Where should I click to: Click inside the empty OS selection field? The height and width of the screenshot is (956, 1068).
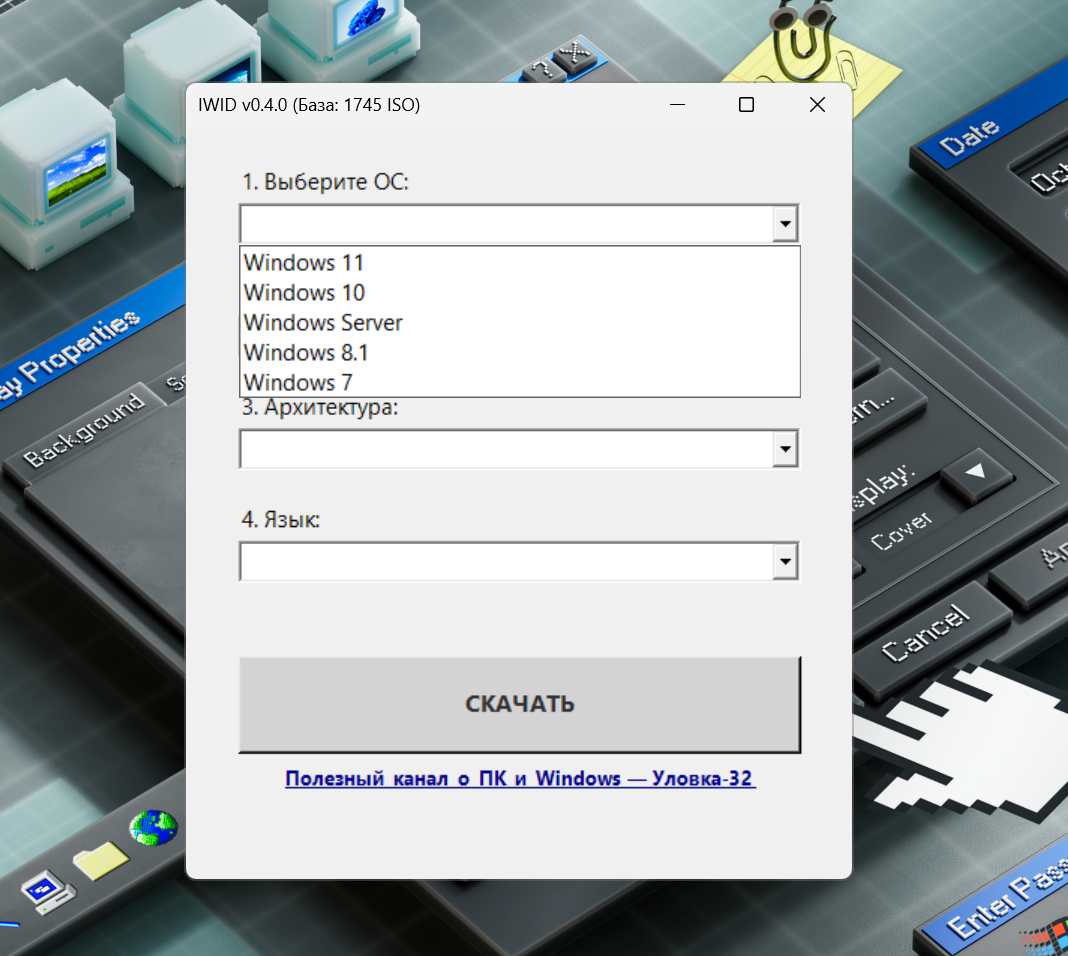point(500,223)
